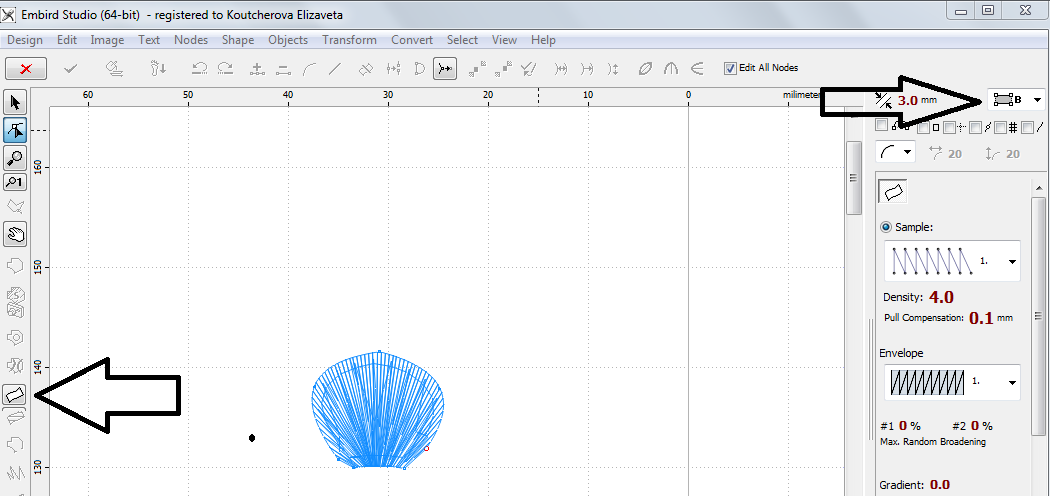The width and height of the screenshot is (1050, 496).
Task: Click the add node plus icon
Action: pyautogui.click(x=257, y=69)
